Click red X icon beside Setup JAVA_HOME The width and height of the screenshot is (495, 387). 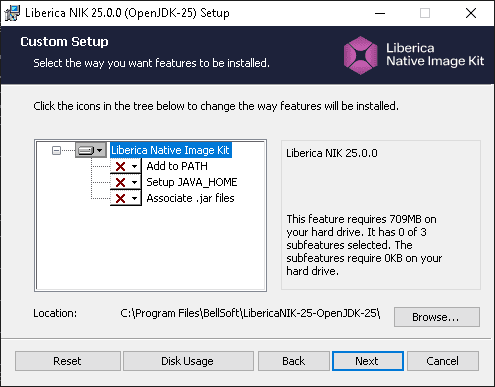(x=120, y=182)
